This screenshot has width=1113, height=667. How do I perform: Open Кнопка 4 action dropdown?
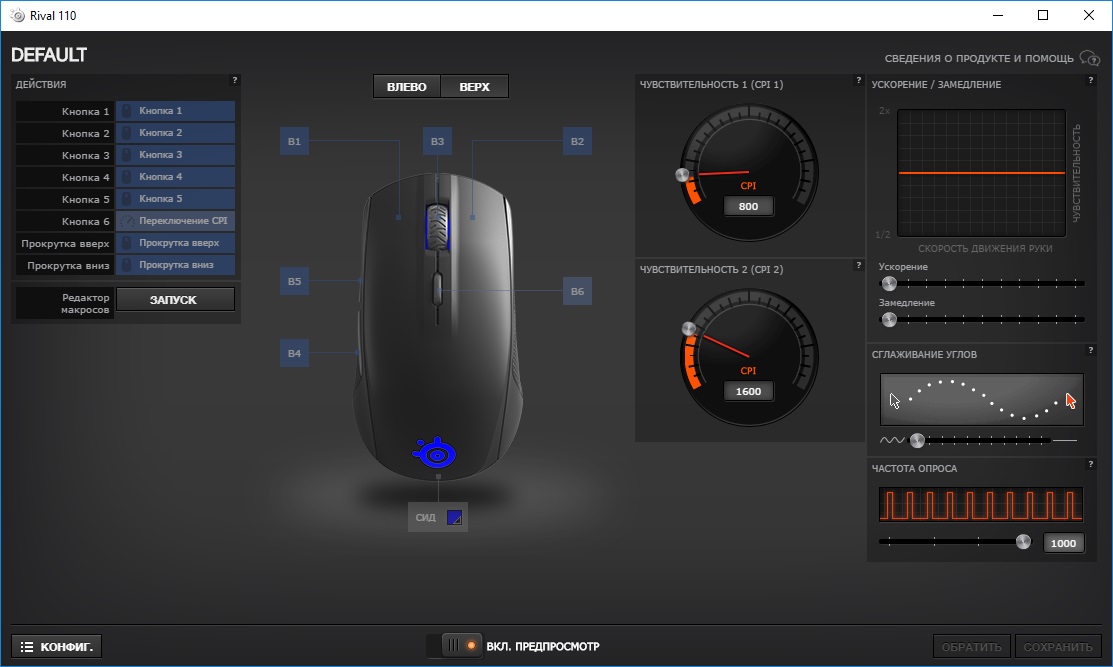click(x=175, y=177)
